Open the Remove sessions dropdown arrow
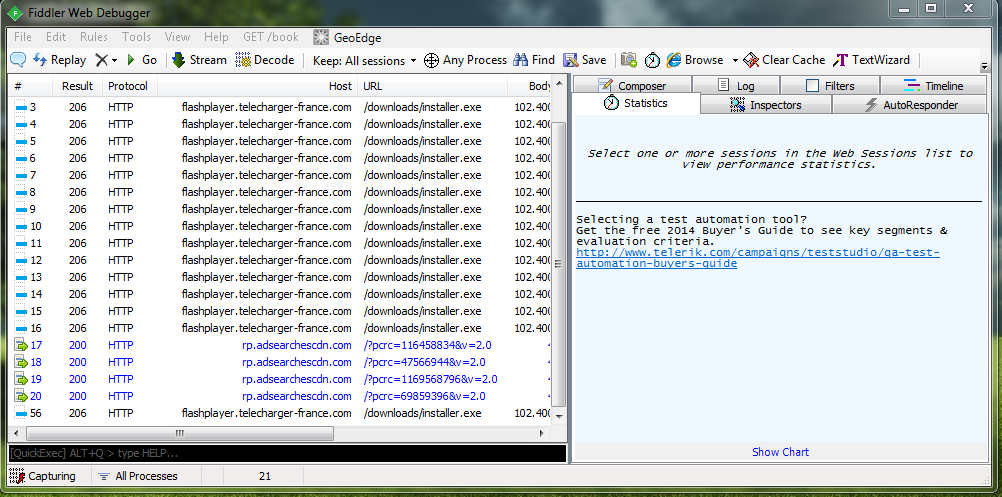 pos(114,61)
